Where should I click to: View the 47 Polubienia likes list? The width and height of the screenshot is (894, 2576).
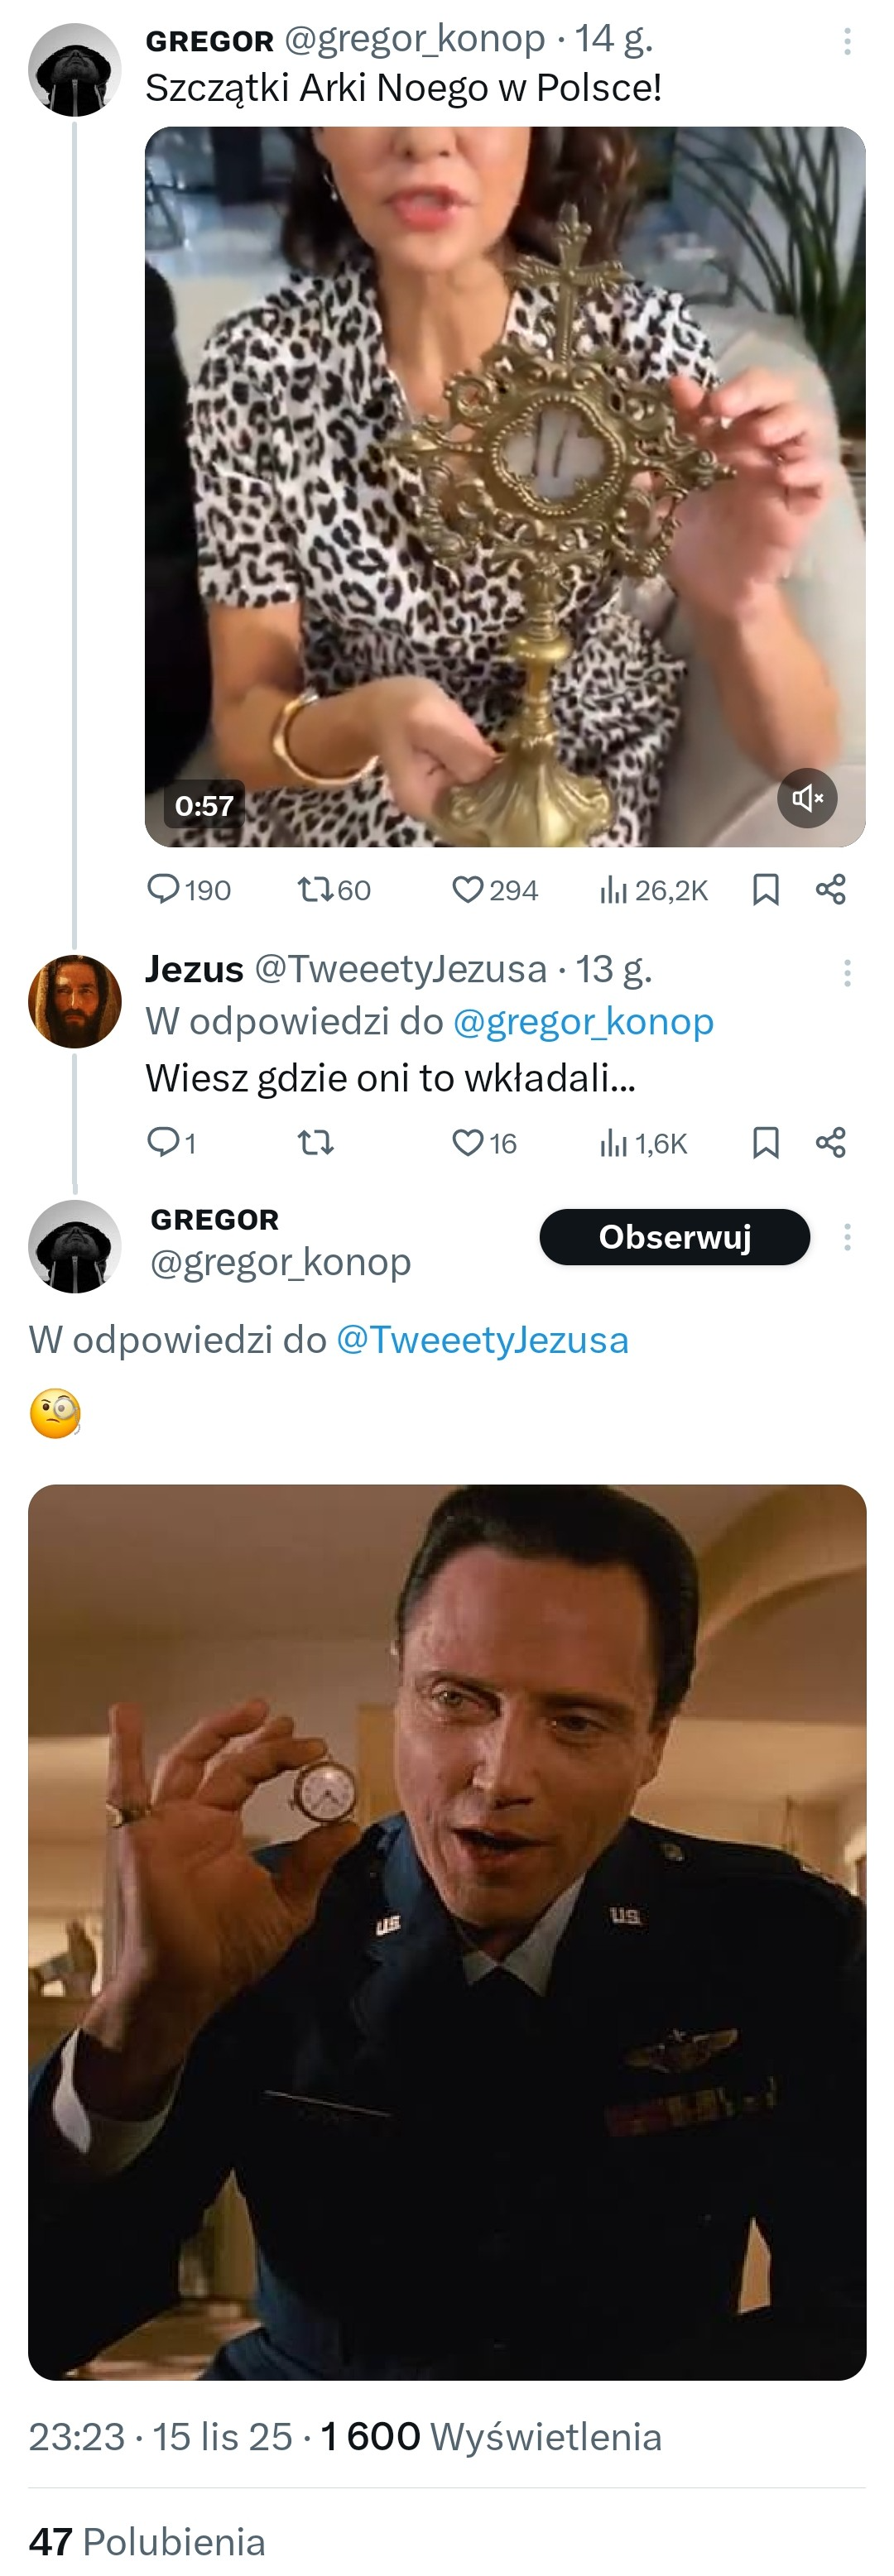pyautogui.click(x=148, y=2541)
